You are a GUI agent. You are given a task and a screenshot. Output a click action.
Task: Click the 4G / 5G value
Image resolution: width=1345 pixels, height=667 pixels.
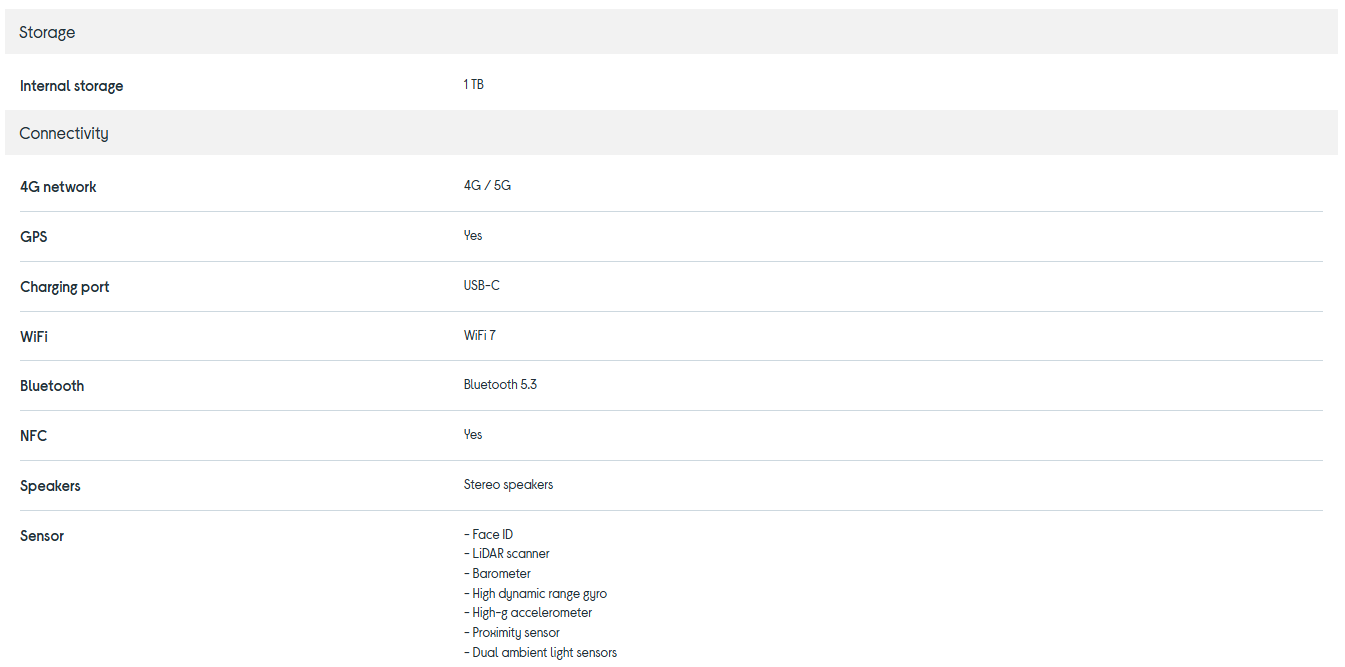[487, 186]
